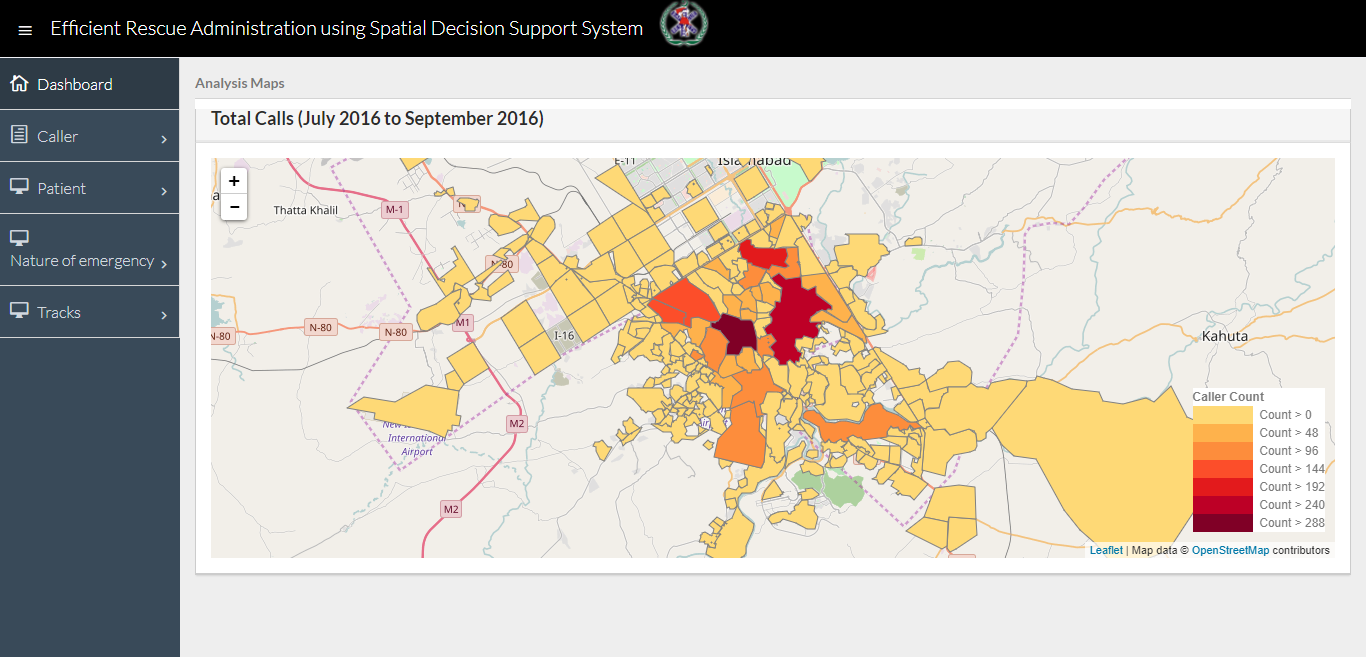Viewport: 1366px width, 657px height.
Task: Click the Thatta Khalil map label
Action: click(x=306, y=210)
